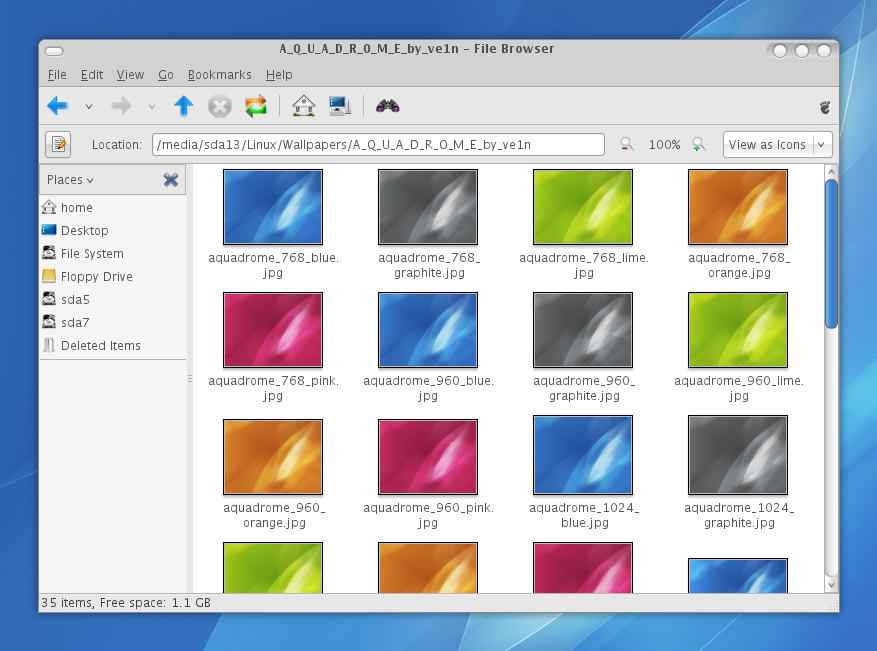
Task: Reset zoom by clicking 100%
Action: click(x=664, y=145)
